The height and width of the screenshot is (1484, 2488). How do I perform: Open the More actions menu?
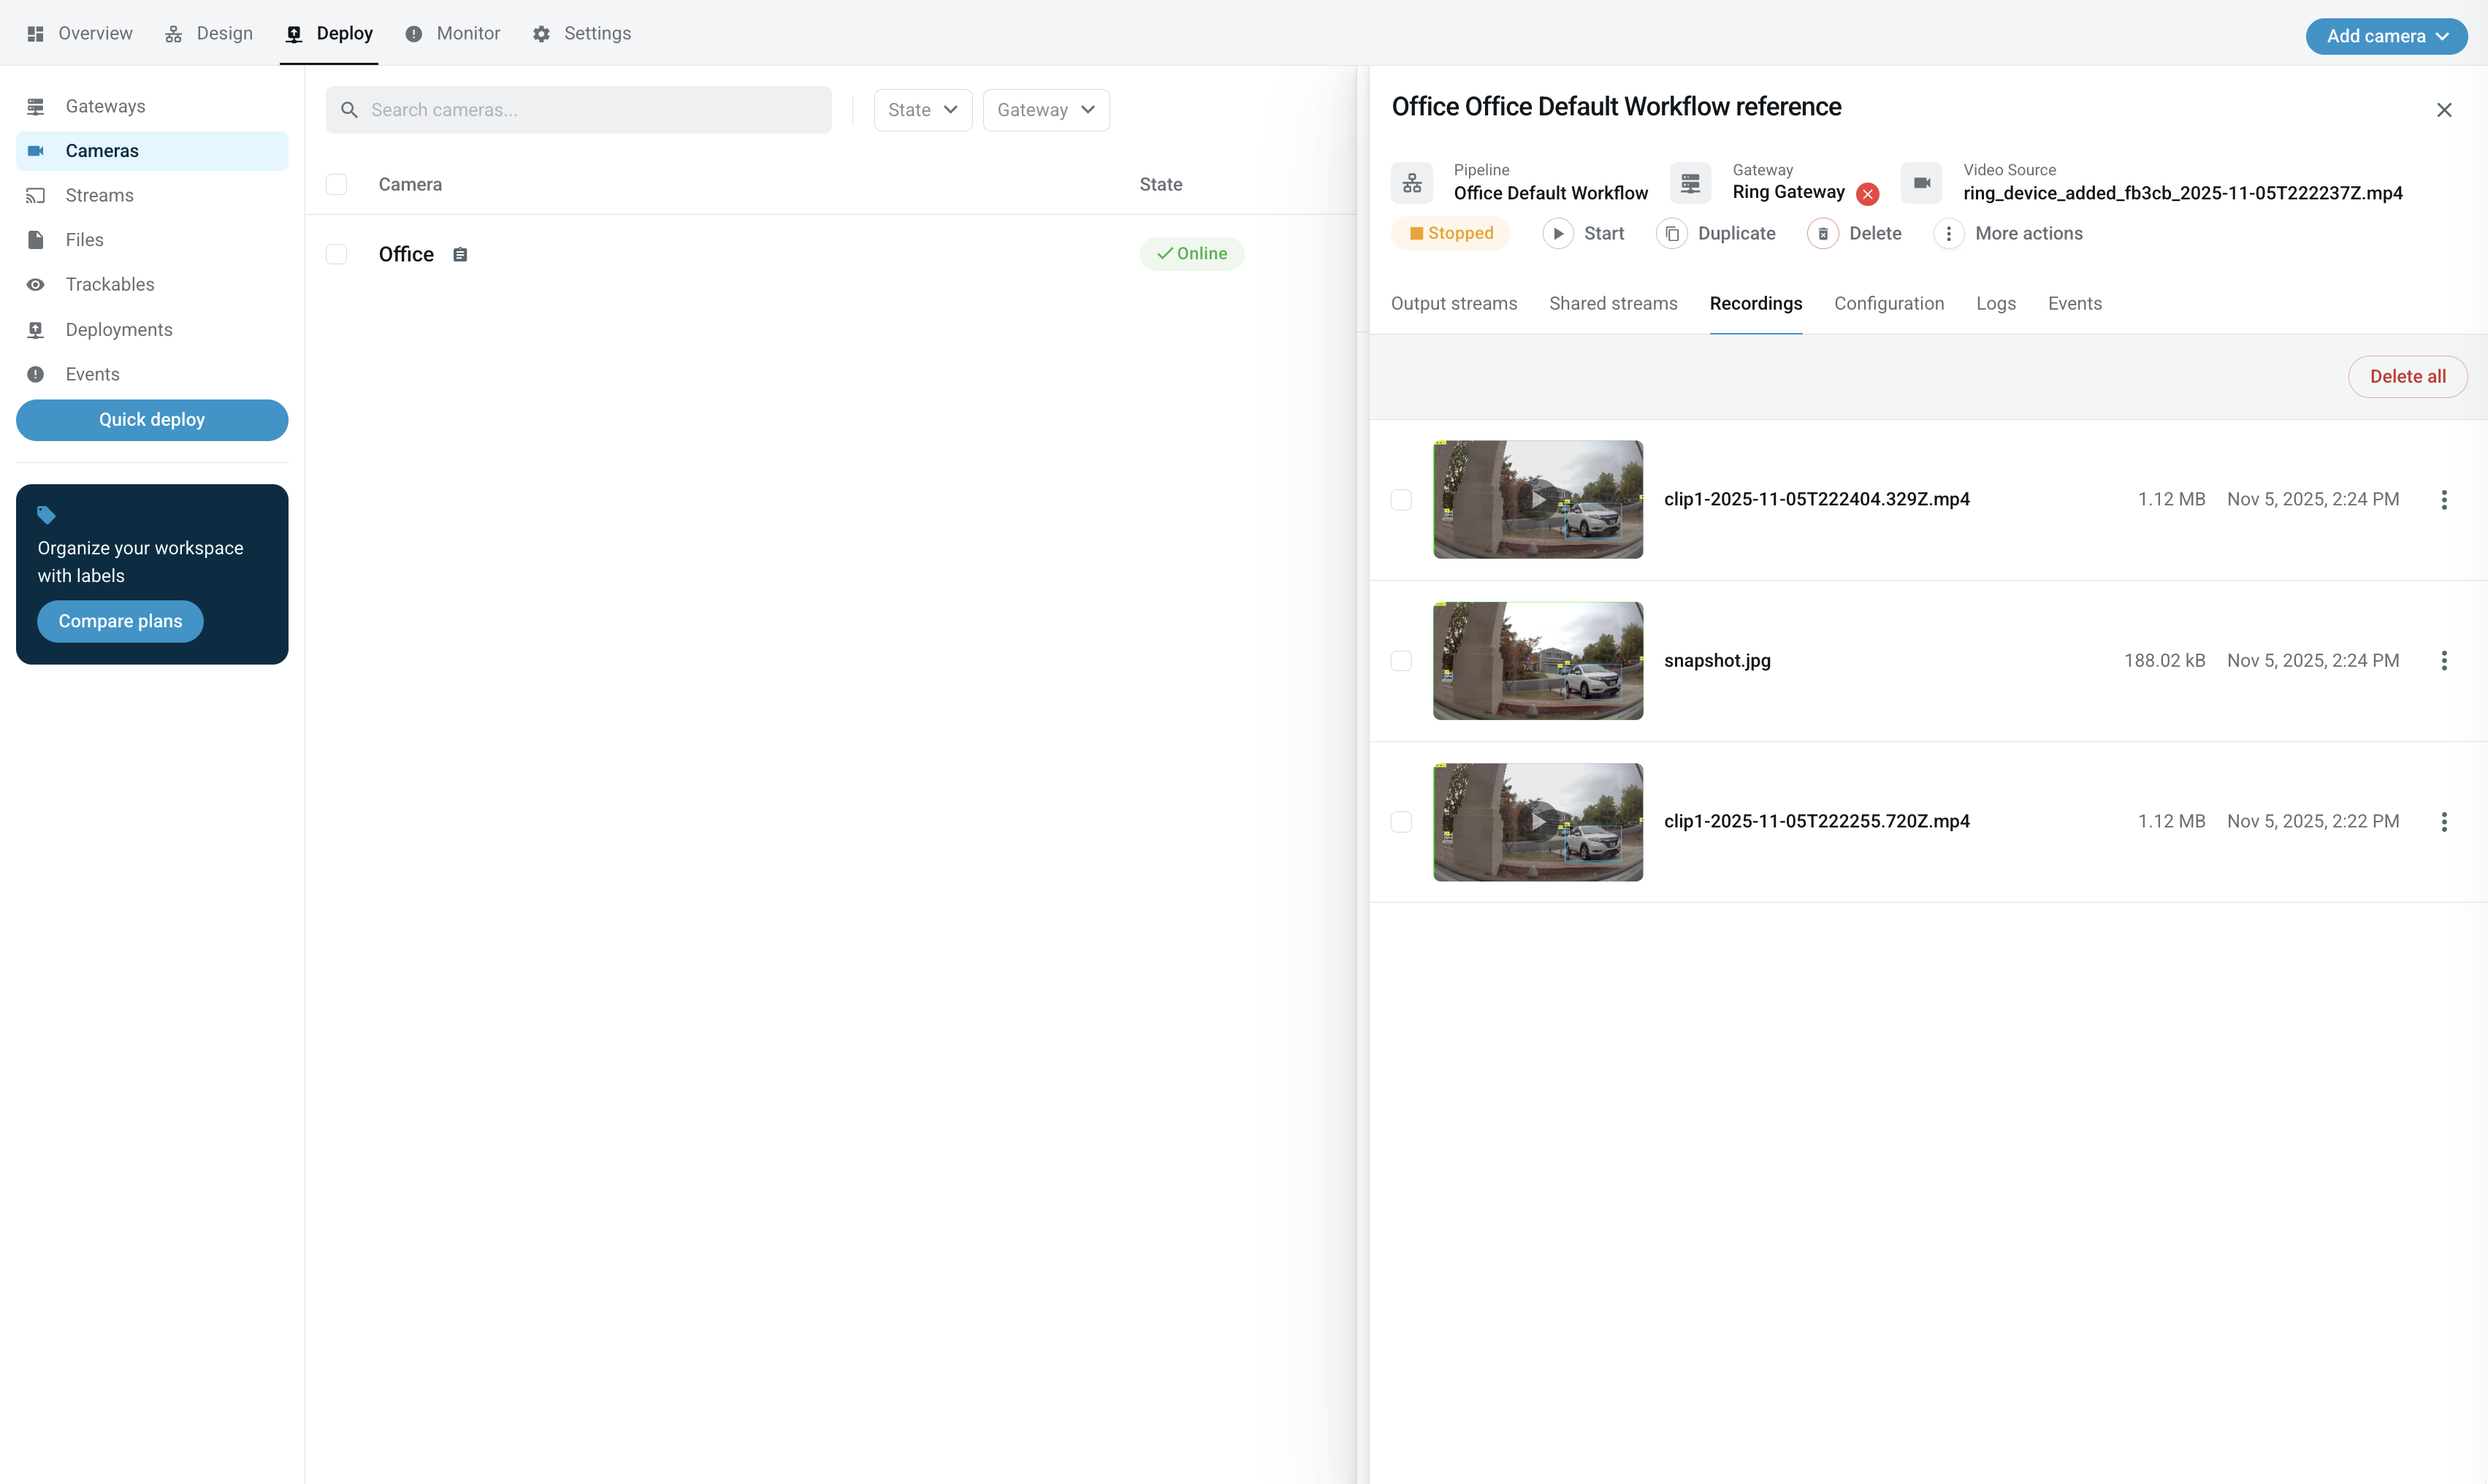tap(1948, 233)
